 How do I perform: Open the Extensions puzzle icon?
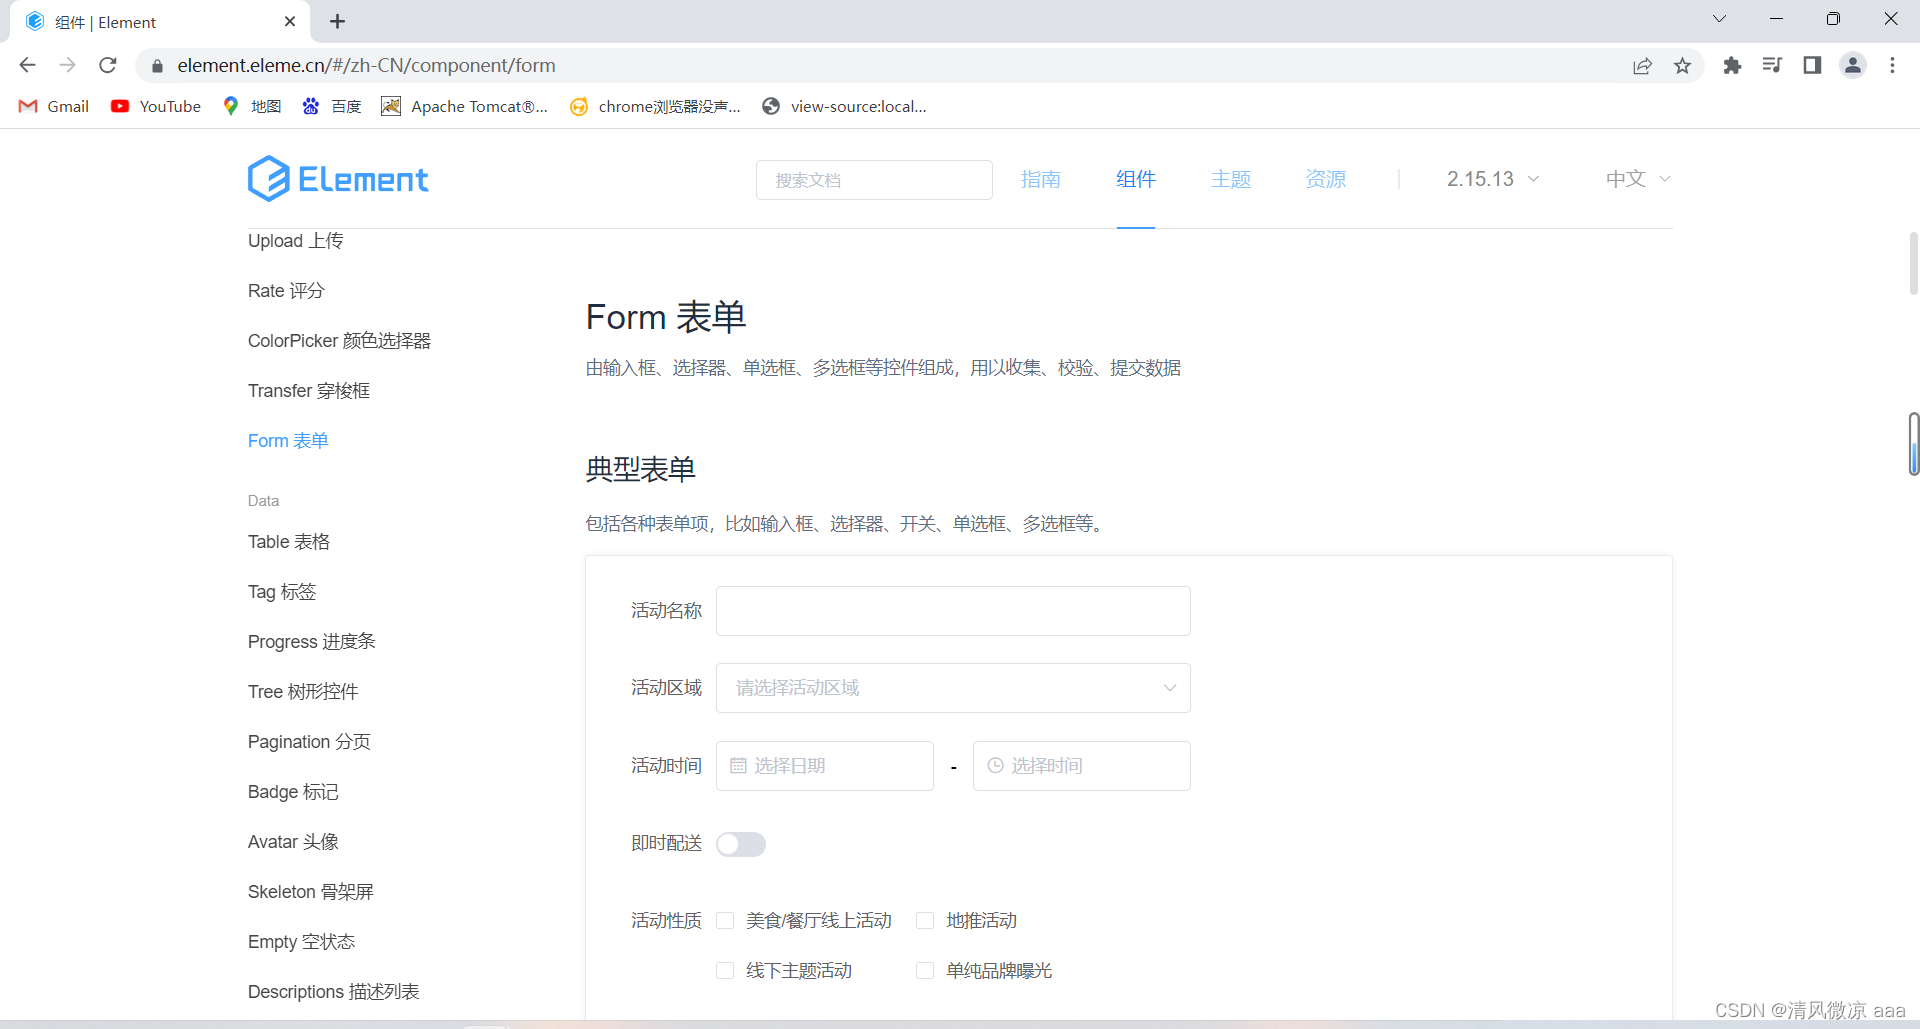tap(1732, 65)
